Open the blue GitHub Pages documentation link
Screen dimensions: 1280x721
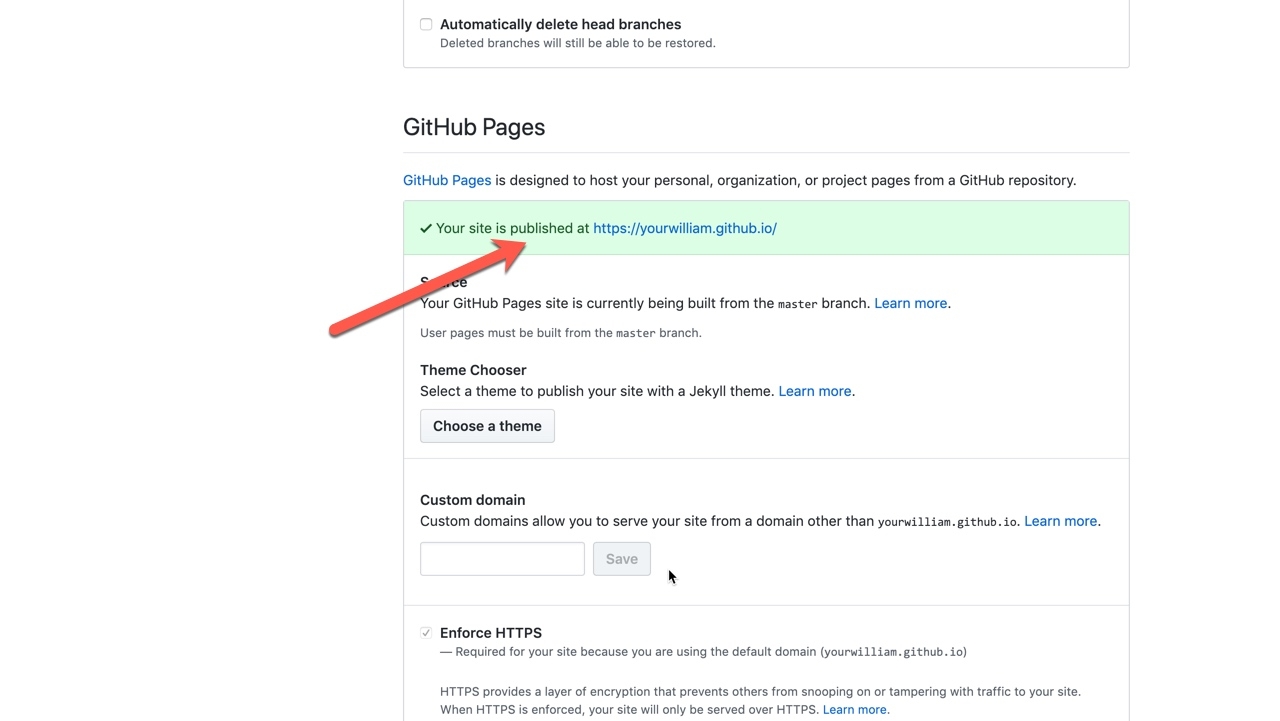point(446,180)
